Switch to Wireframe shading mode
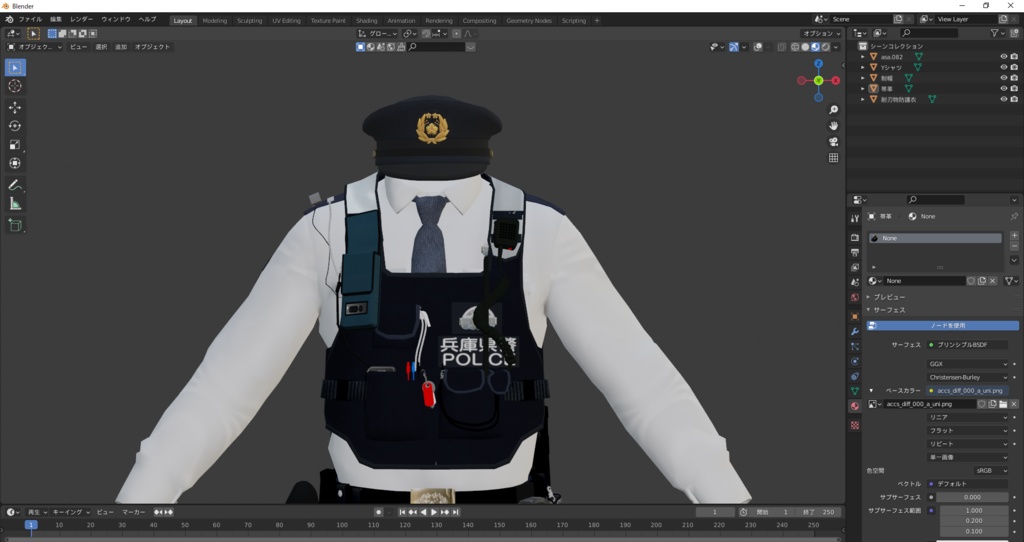Viewport: 1024px width, 542px height. click(795, 47)
